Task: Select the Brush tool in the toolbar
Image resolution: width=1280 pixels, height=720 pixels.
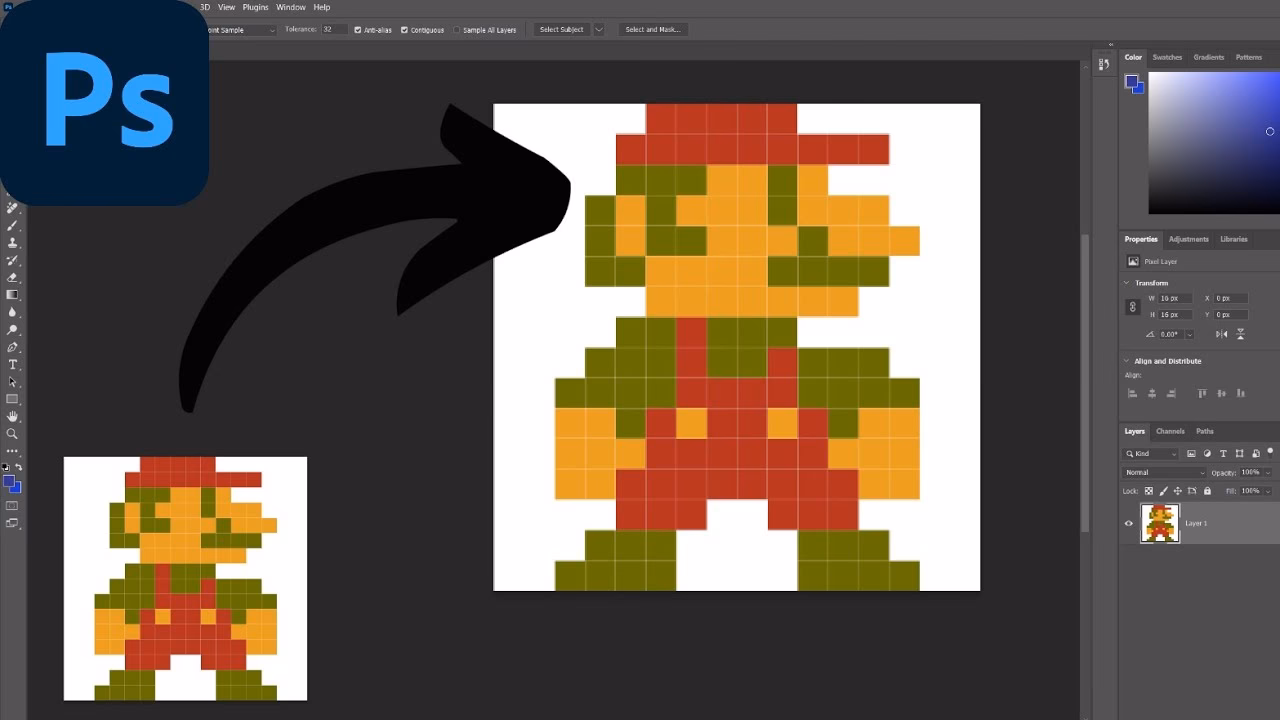Action: pos(13,226)
